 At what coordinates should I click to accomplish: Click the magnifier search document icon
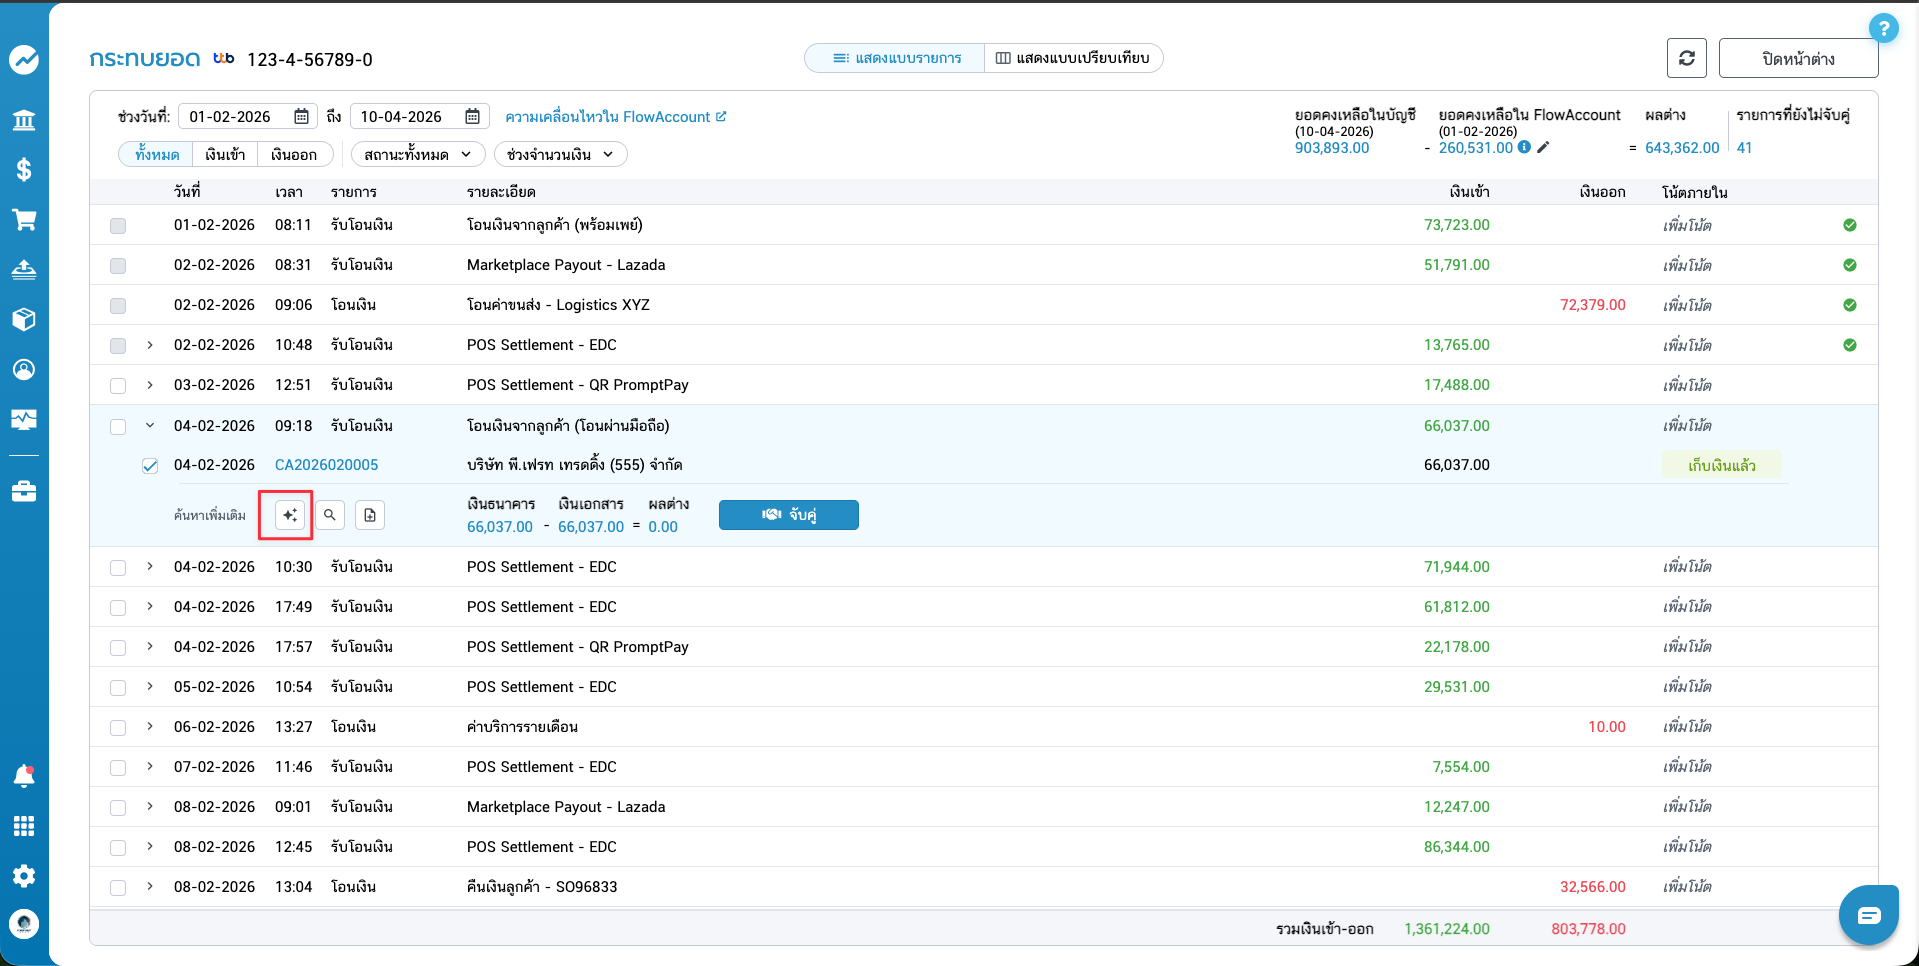coord(330,515)
